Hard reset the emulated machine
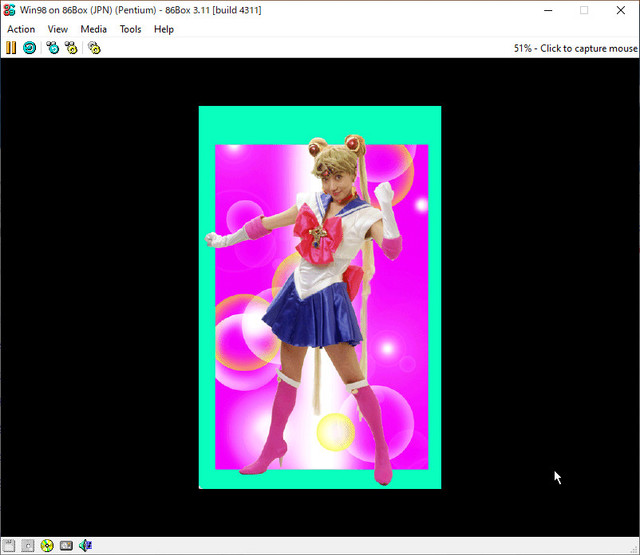Viewport: 640px width, 555px height. coord(29,48)
